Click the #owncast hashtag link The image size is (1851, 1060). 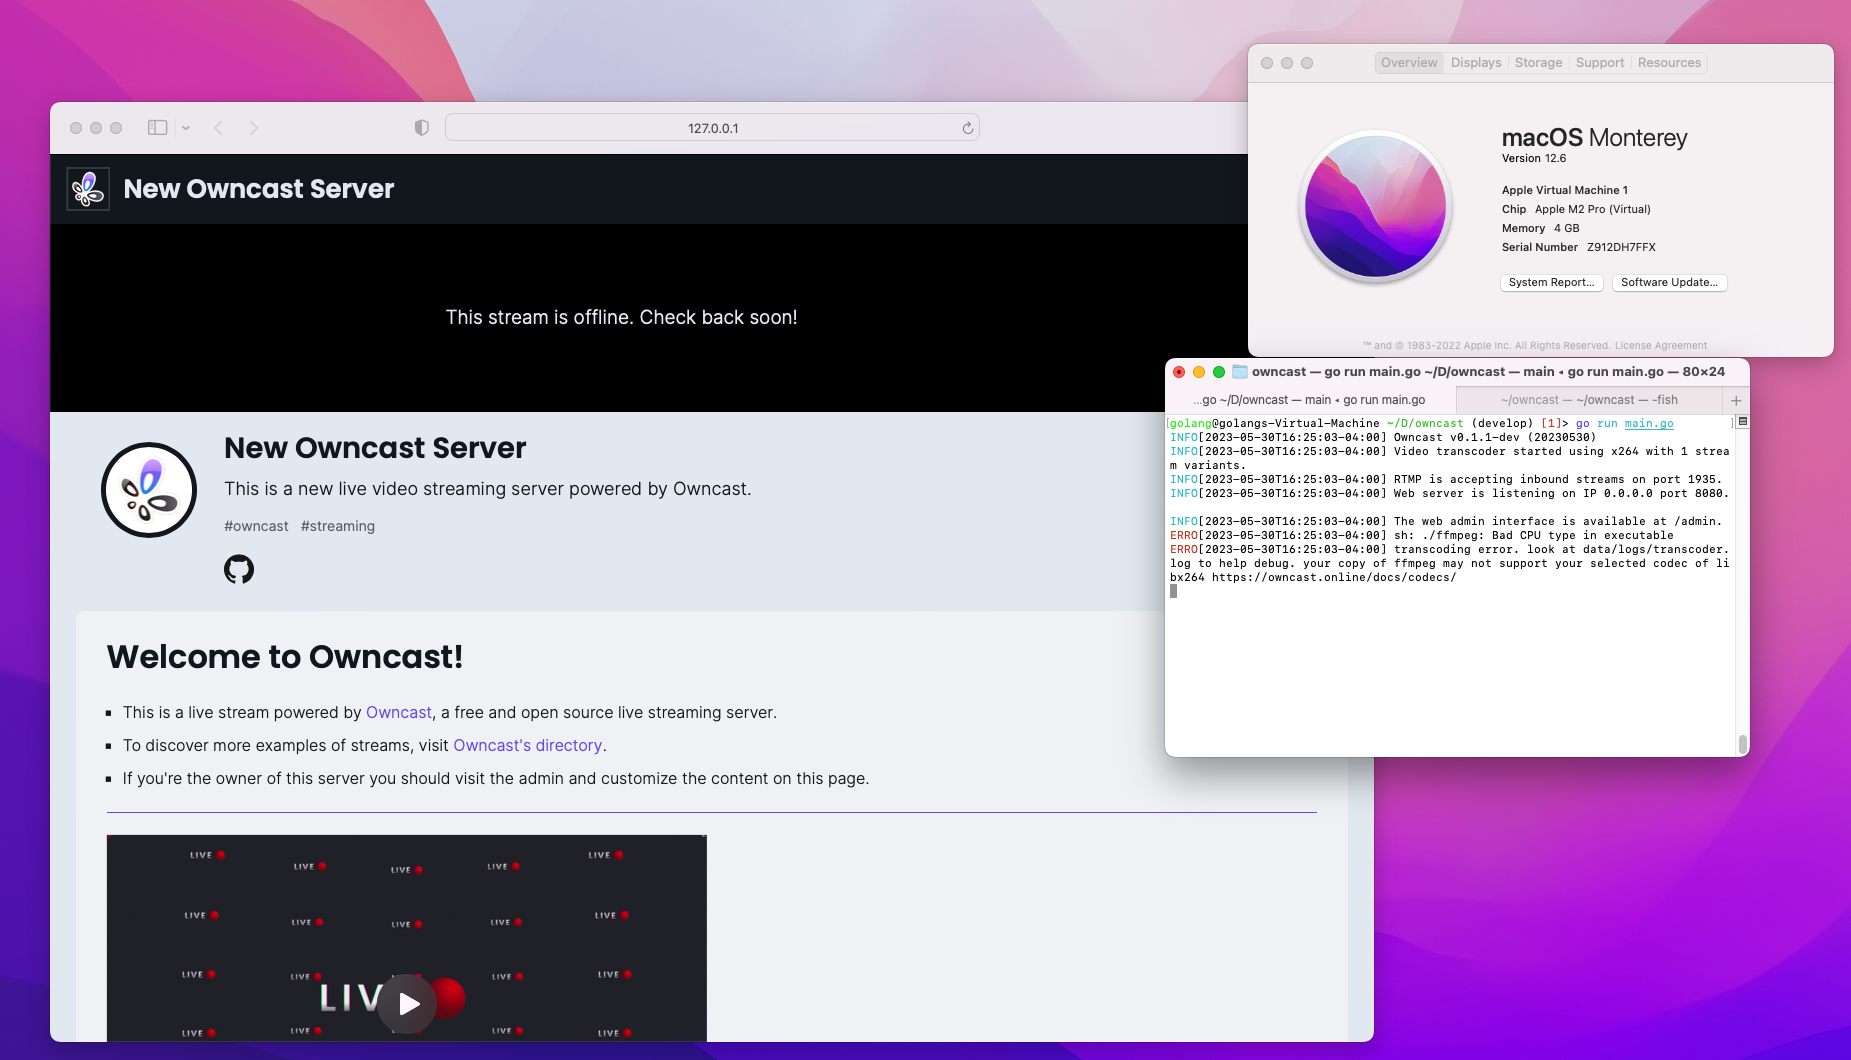[x=256, y=526]
